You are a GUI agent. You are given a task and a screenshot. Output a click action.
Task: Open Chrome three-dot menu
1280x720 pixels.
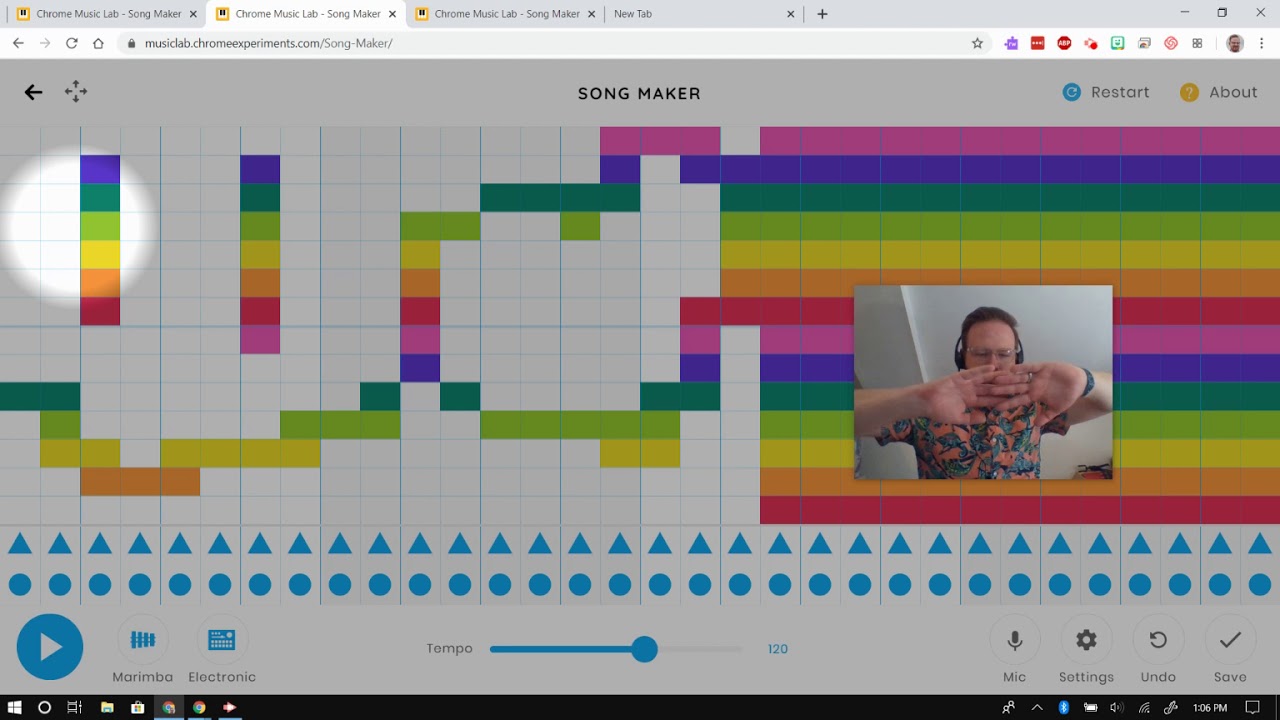click(x=1262, y=43)
